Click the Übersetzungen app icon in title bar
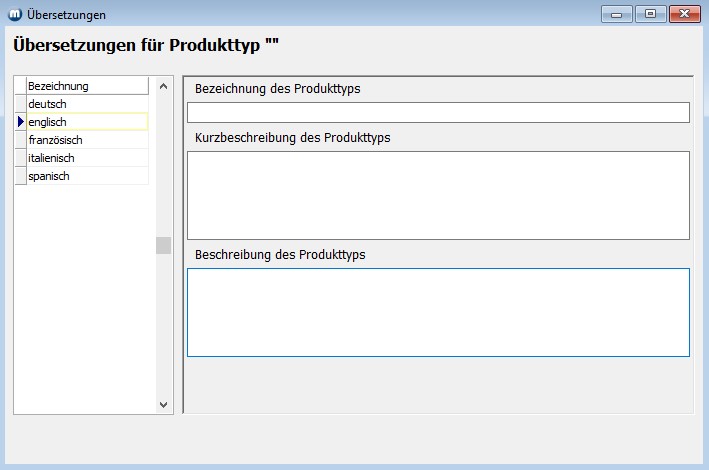Image resolution: width=709 pixels, height=470 pixels. pyautogui.click(x=14, y=15)
